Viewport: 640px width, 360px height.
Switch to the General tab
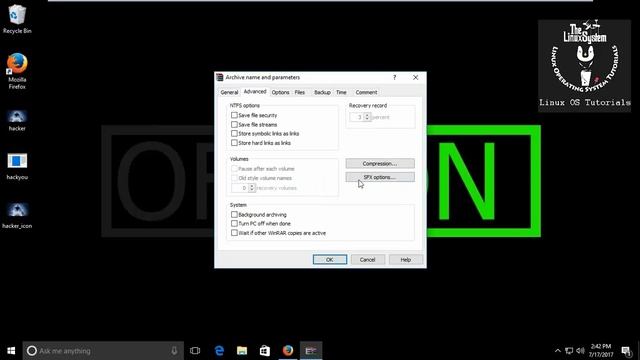click(x=229, y=93)
